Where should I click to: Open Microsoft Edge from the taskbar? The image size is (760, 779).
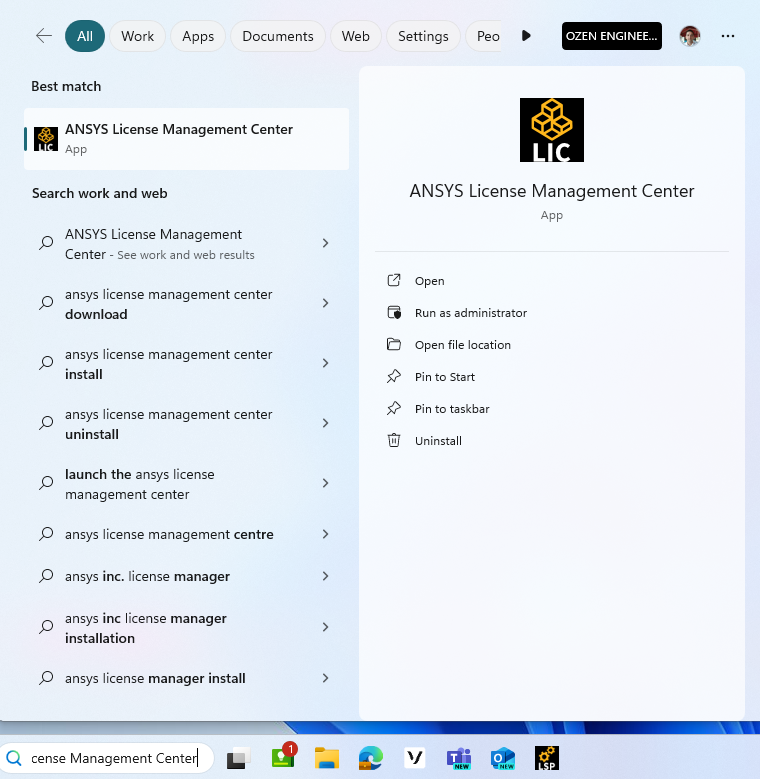(371, 758)
